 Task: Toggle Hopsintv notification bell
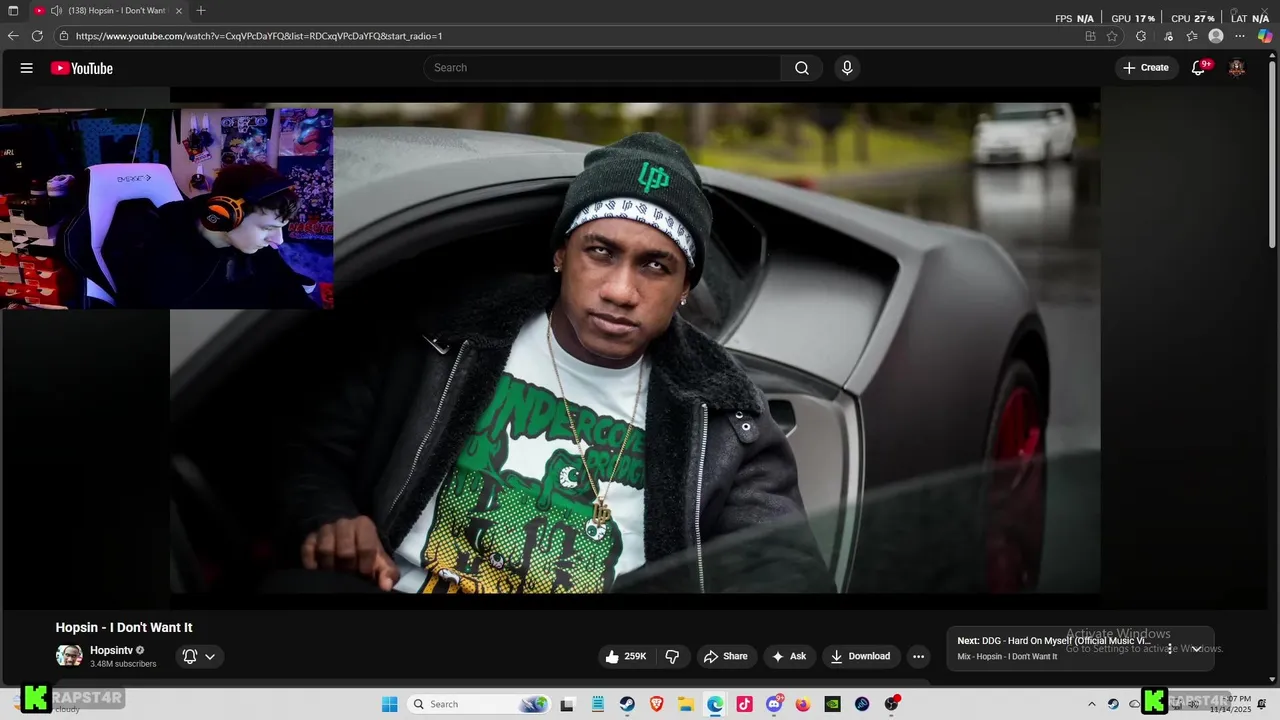point(189,656)
